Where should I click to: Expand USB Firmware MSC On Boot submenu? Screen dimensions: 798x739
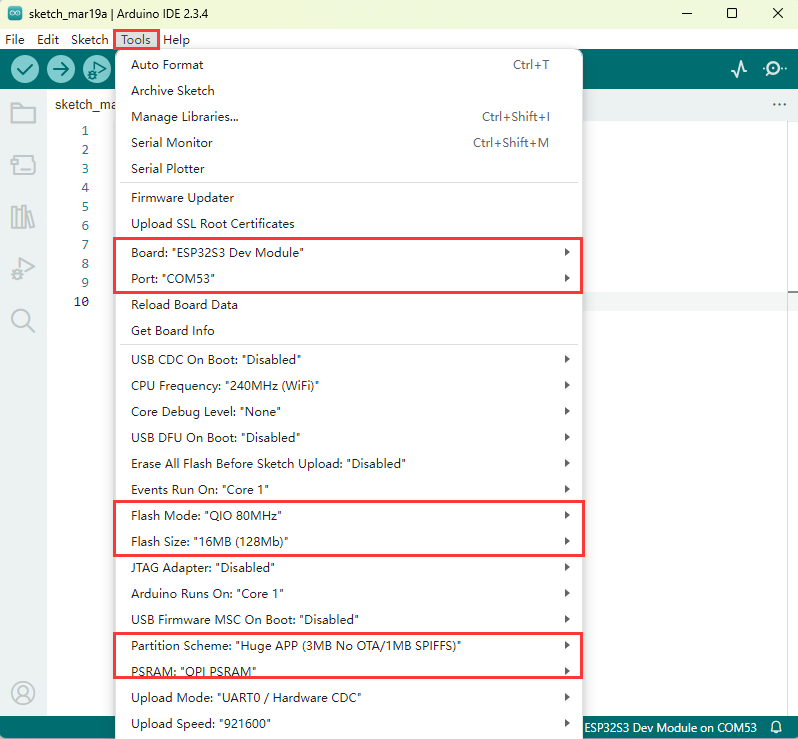(x=349, y=619)
